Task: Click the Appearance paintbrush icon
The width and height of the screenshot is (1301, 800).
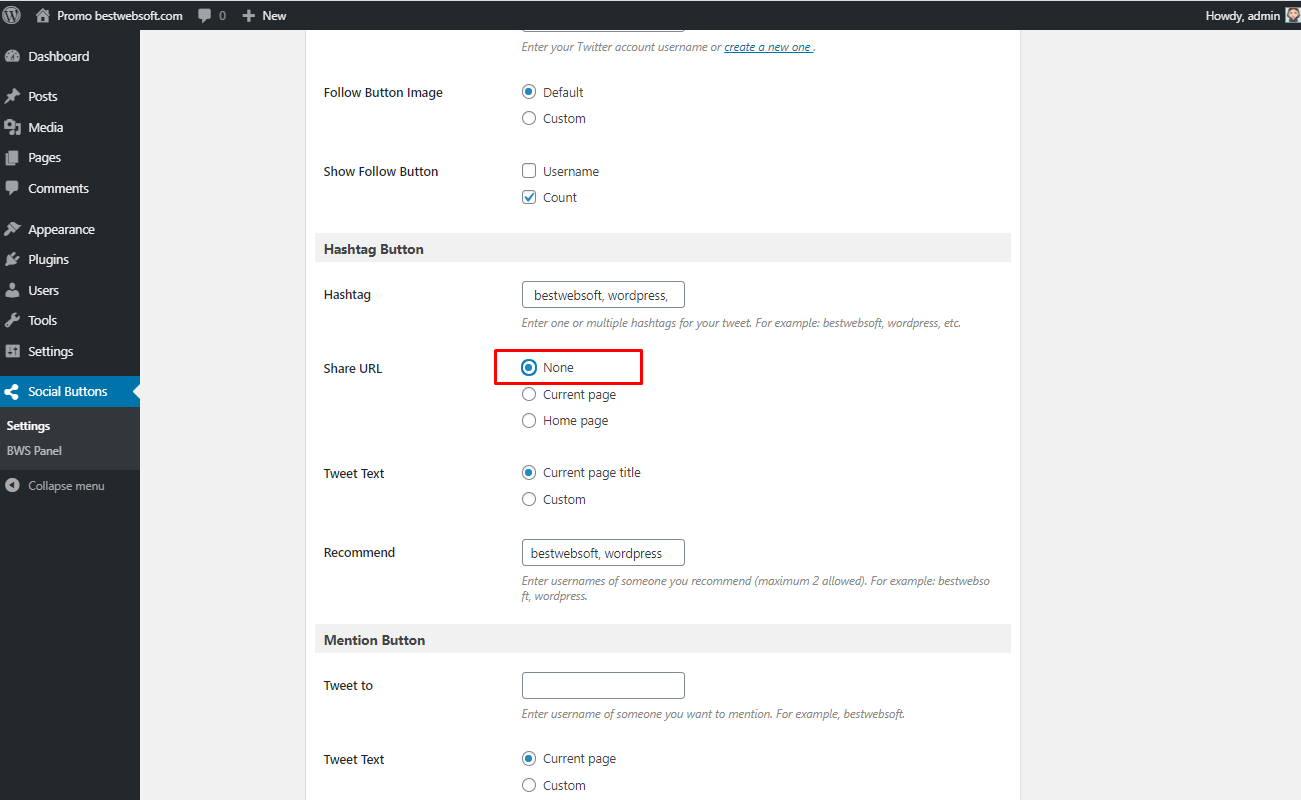Action: (12, 229)
